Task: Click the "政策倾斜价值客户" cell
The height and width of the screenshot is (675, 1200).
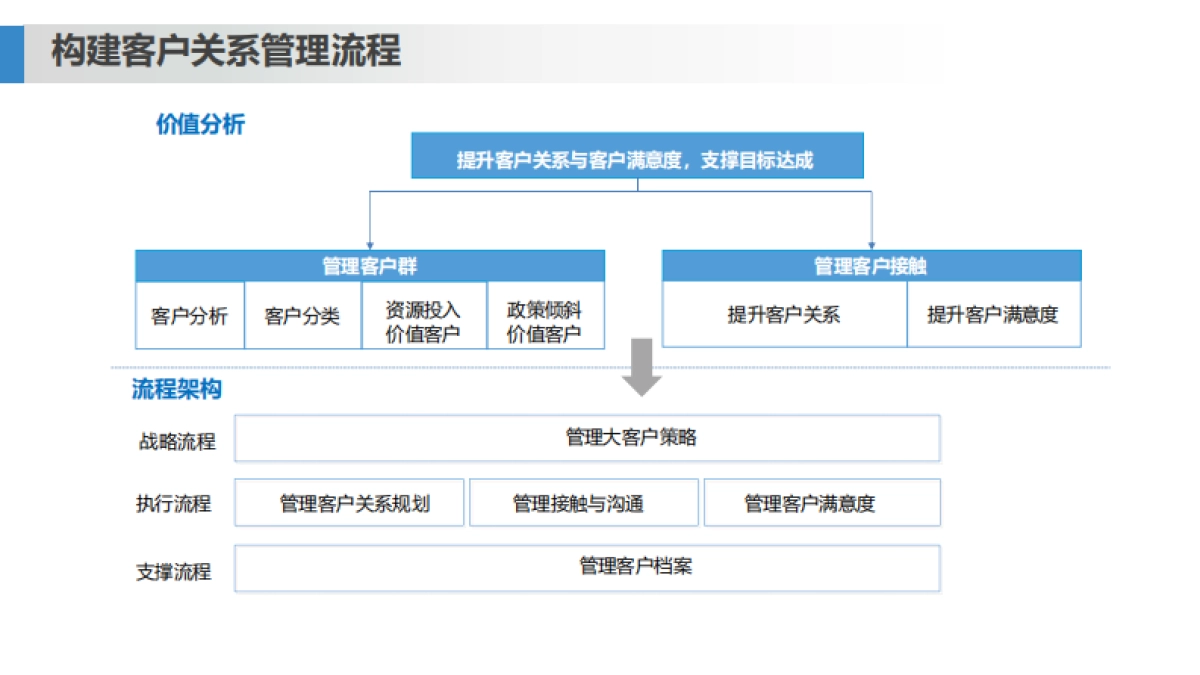Action: tap(544, 315)
